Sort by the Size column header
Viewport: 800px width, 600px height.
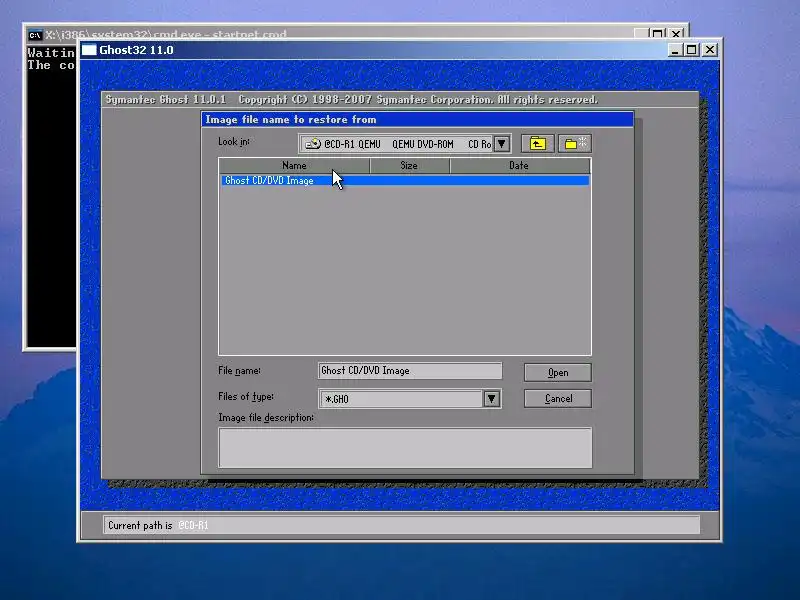[409, 165]
